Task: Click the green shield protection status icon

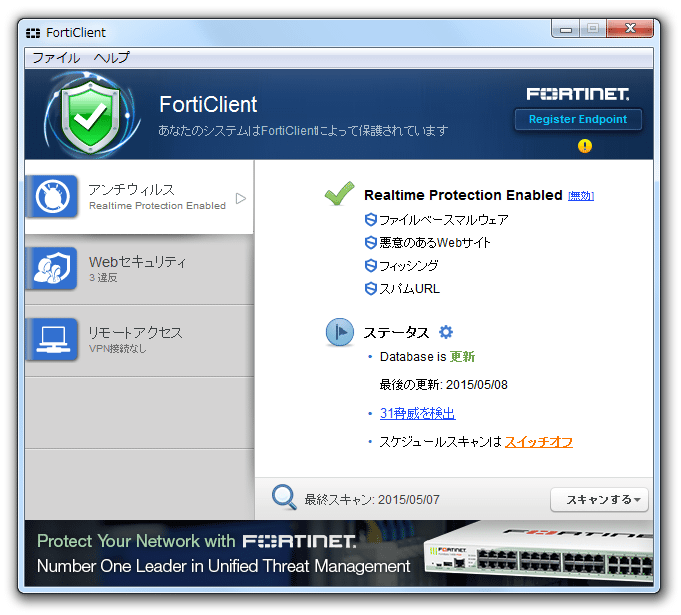Action: coord(91,115)
